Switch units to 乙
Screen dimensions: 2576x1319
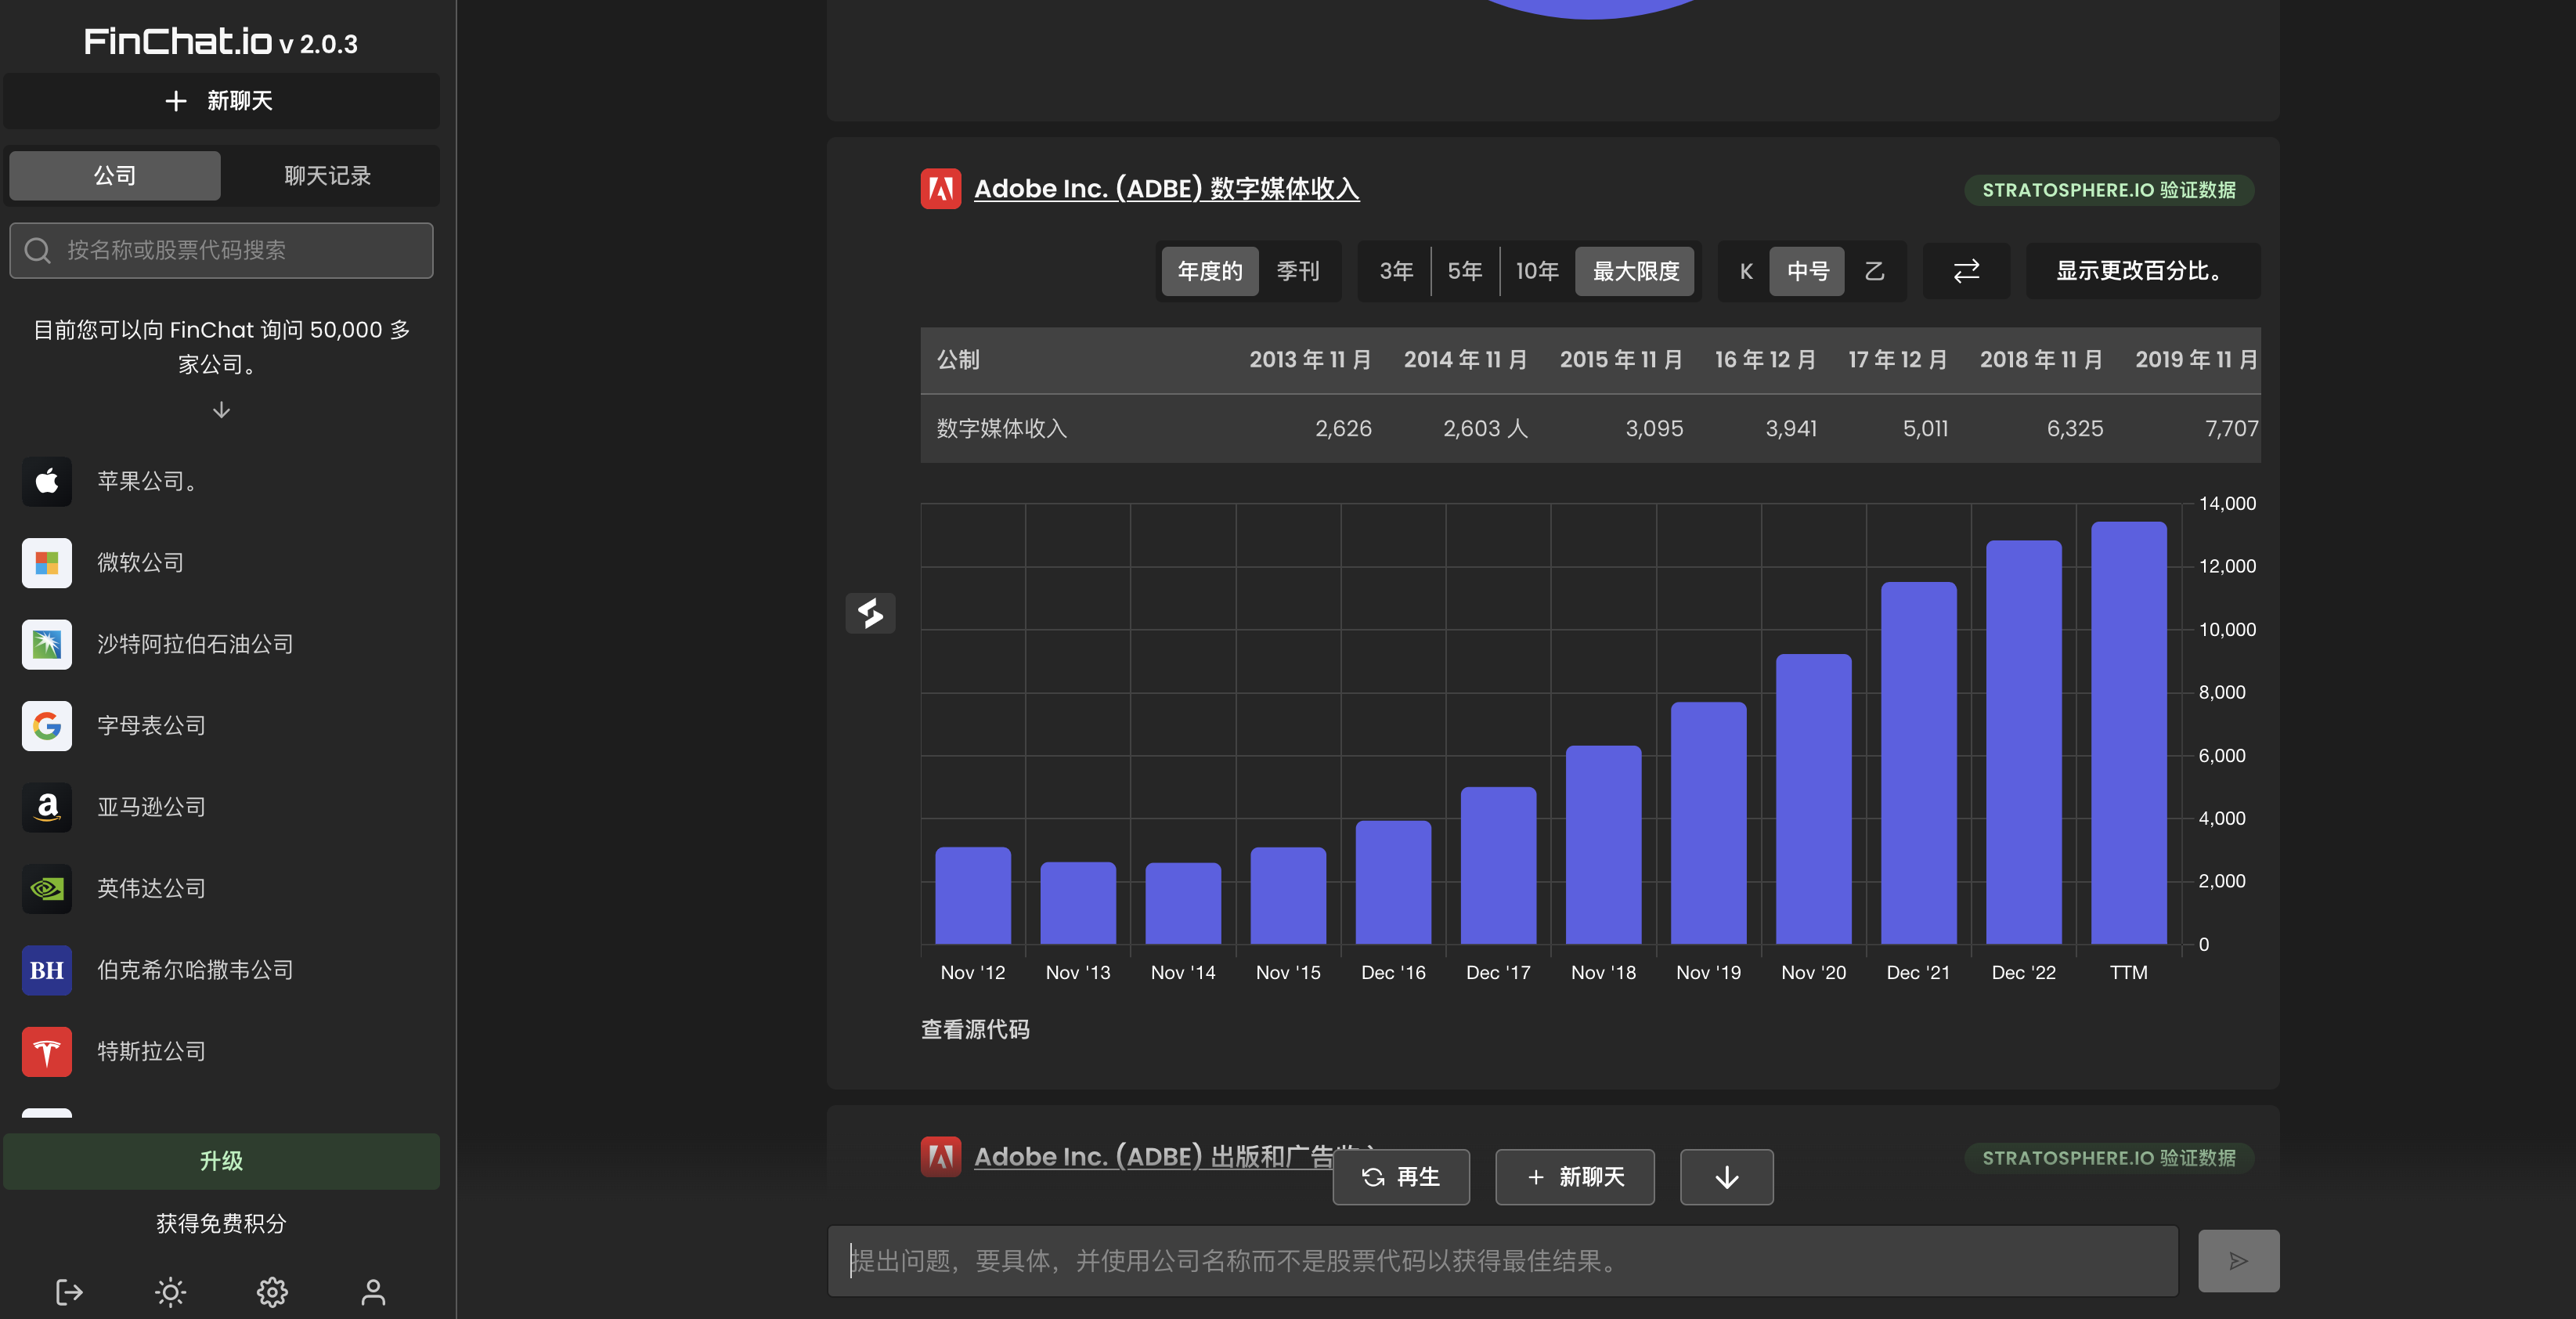1874,271
